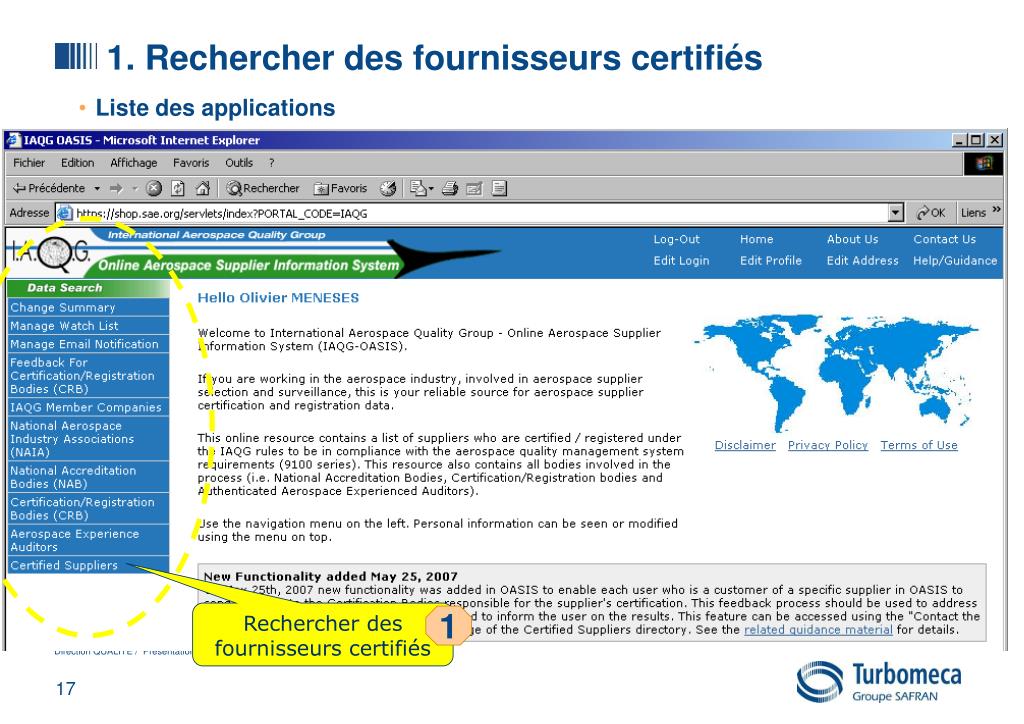Image resolution: width=1024 pixels, height=724 pixels.
Task: Open National Aerospace Industry Associations (NAIA)
Action: coord(88,439)
